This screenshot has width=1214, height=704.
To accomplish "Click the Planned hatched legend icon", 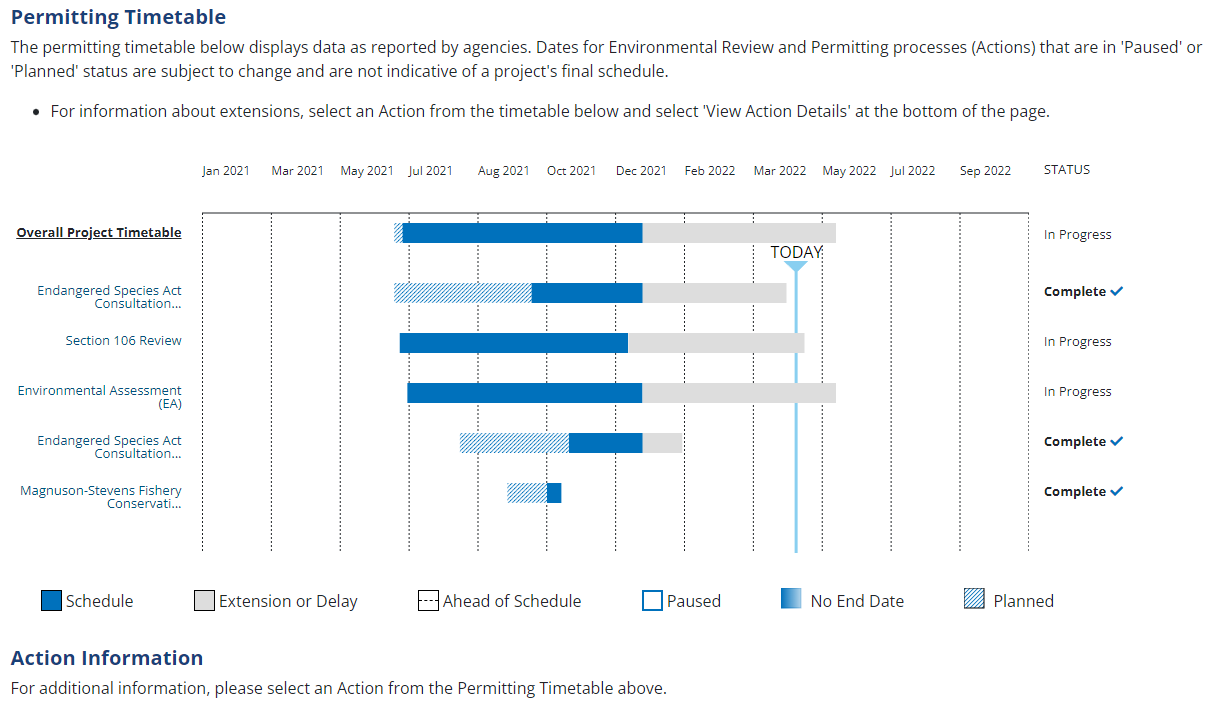I will tap(974, 600).
